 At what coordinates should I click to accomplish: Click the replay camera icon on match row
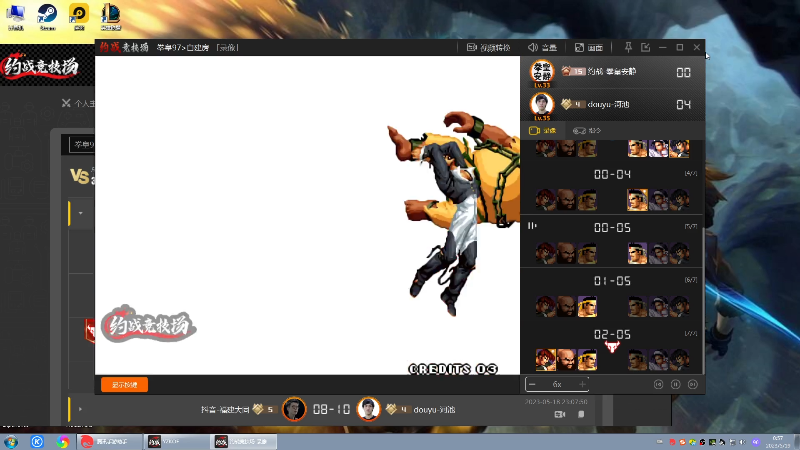[560, 414]
